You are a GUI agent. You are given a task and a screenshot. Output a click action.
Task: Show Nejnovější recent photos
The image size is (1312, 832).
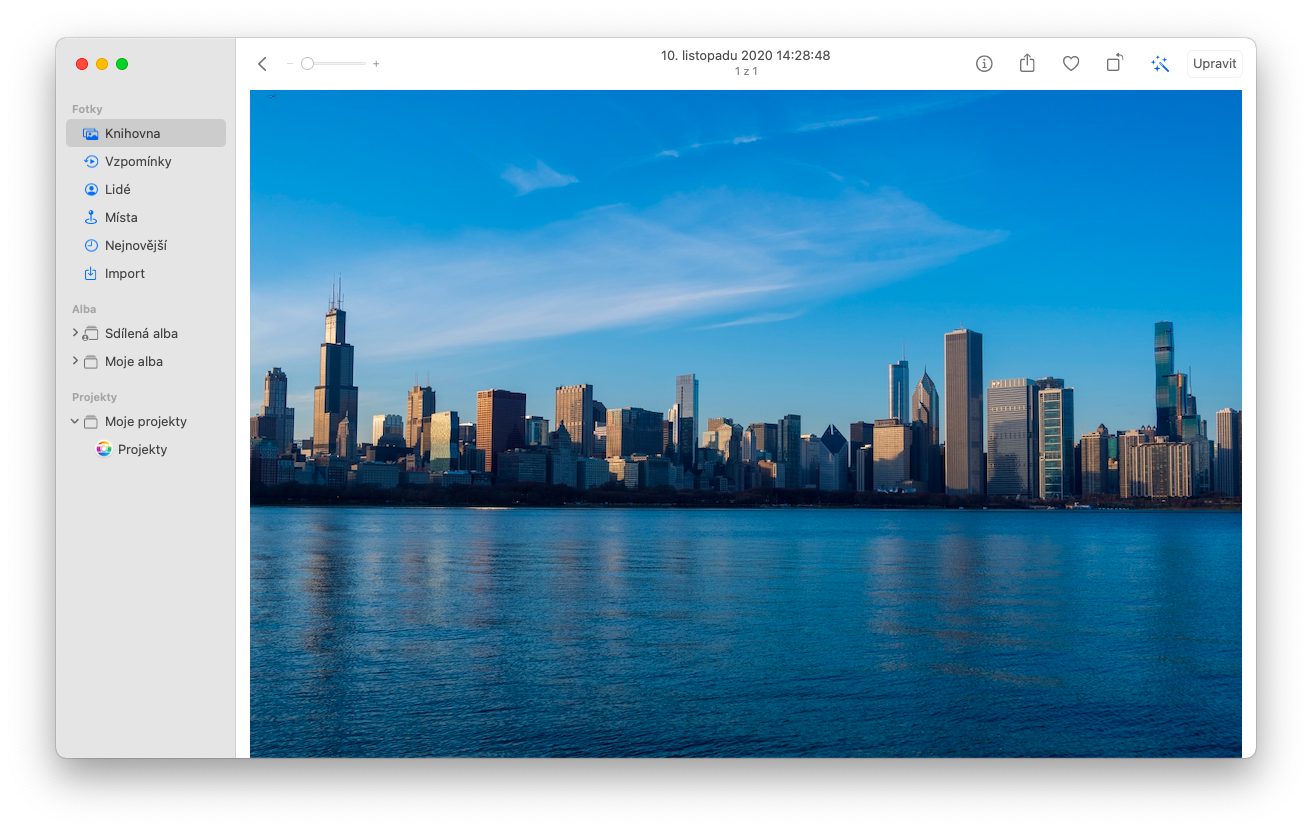point(134,245)
